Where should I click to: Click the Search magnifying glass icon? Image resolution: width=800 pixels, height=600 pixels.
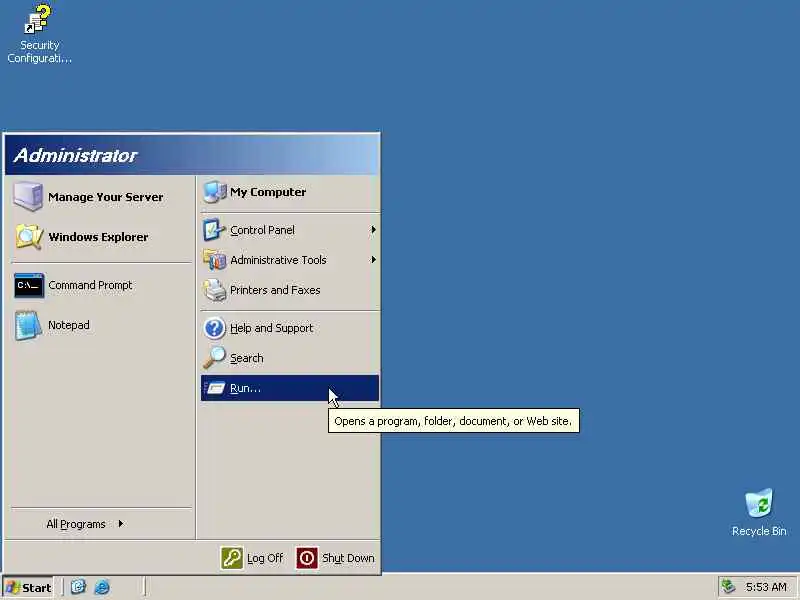(214, 358)
